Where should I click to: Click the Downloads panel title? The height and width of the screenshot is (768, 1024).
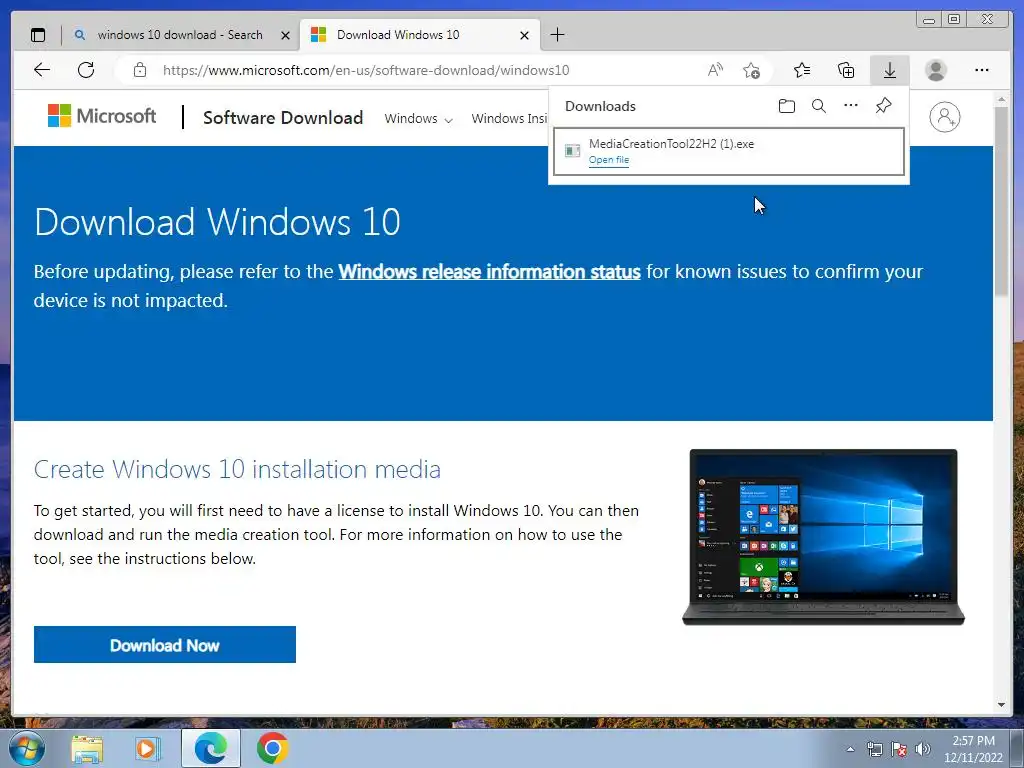coord(600,106)
